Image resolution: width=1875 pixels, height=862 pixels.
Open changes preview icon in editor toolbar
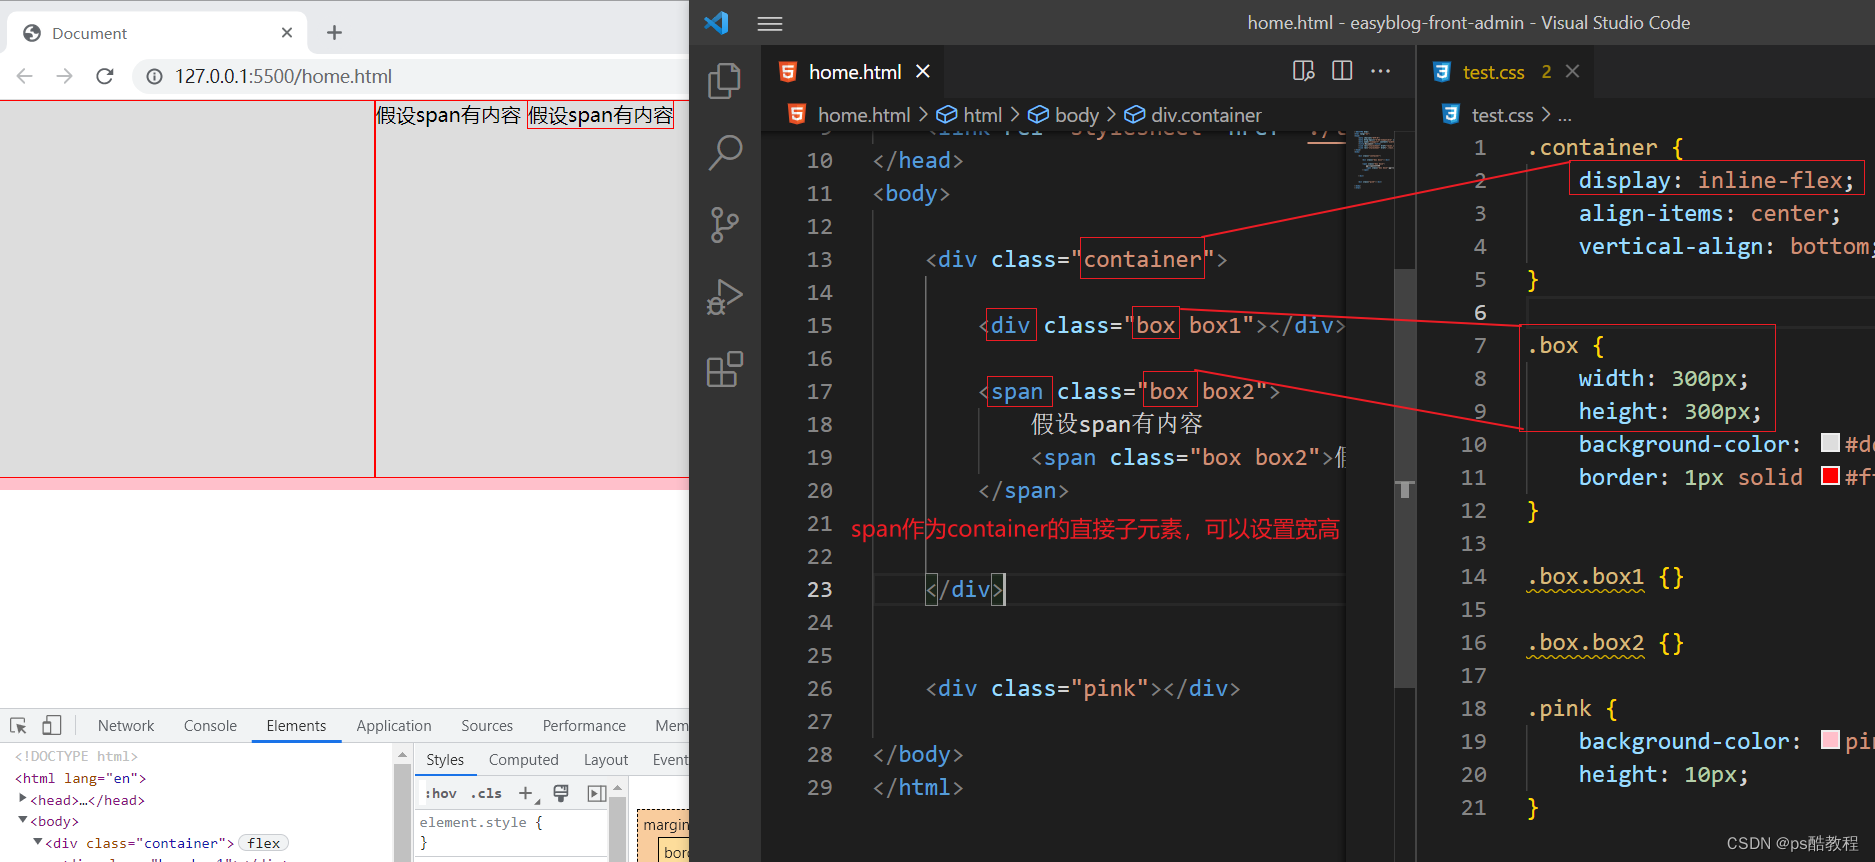pos(1303,71)
